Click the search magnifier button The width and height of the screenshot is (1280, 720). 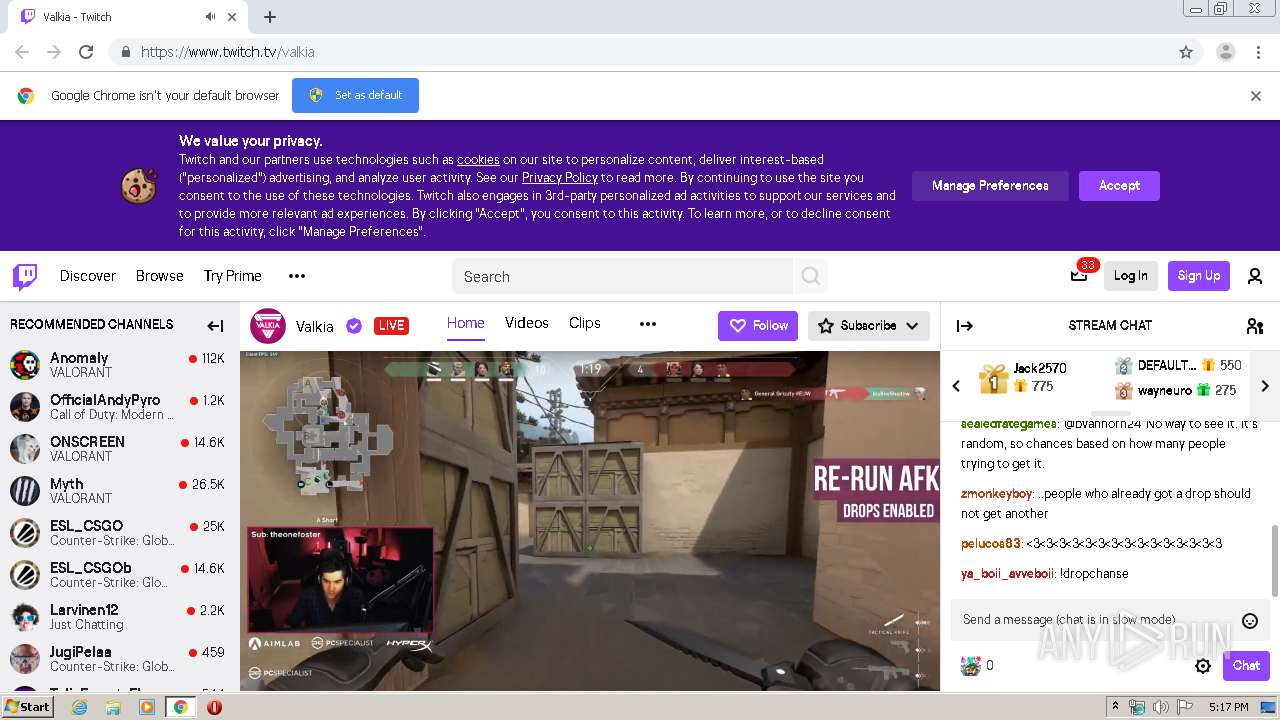[811, 276]
